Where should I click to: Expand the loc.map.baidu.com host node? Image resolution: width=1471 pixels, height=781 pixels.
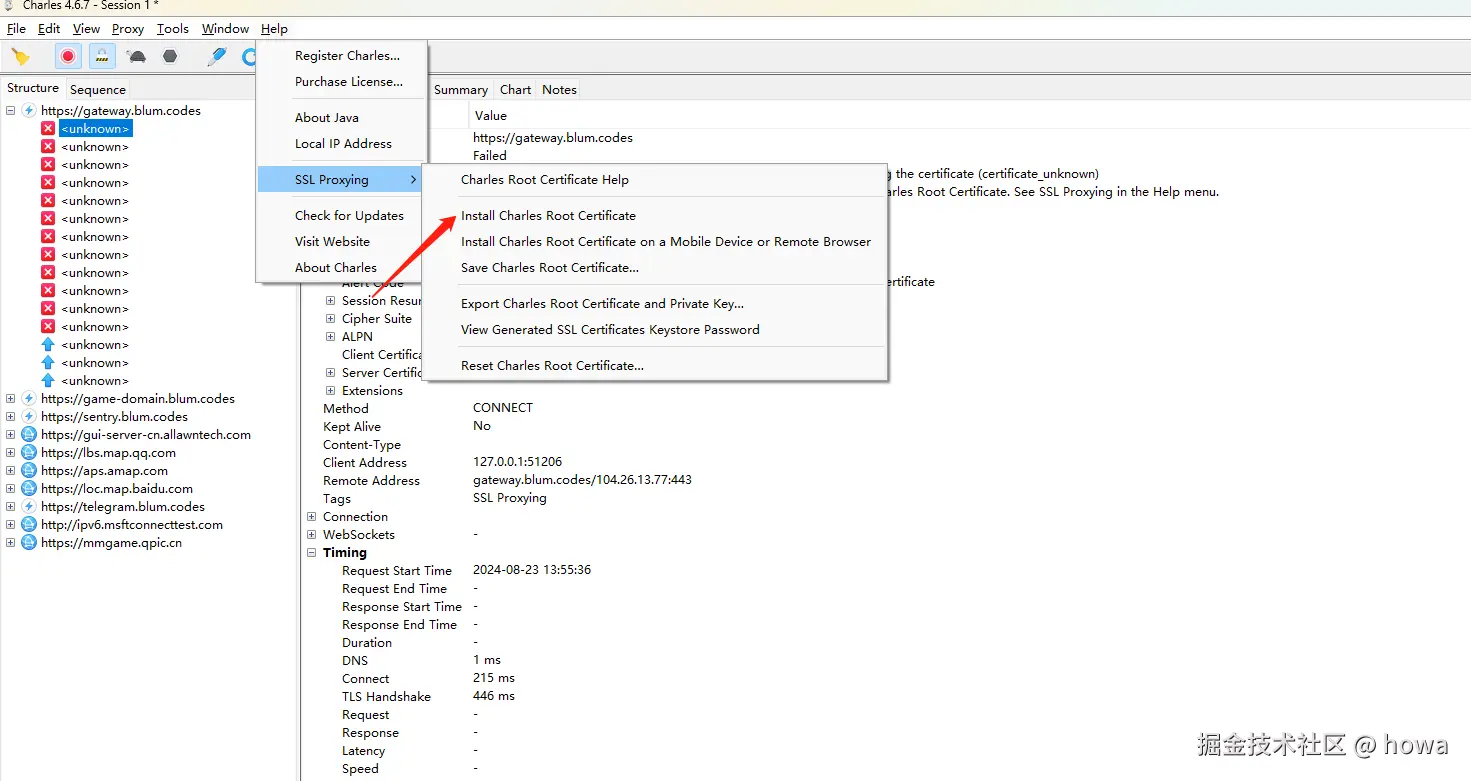[x=11, y=488]
